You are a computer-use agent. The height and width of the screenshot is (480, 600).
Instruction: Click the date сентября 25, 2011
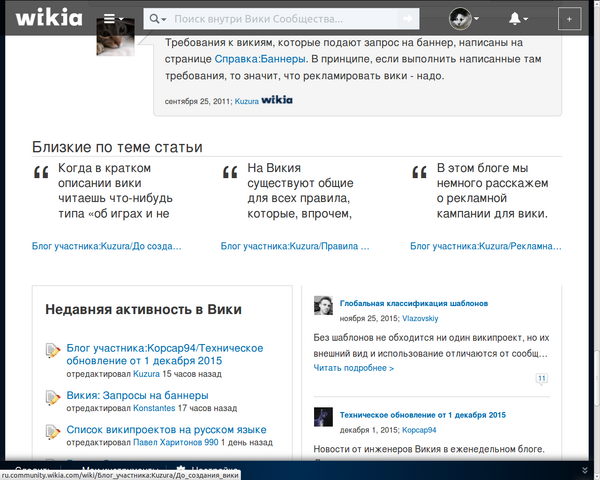pyautogui.click(x=197, y=101)
